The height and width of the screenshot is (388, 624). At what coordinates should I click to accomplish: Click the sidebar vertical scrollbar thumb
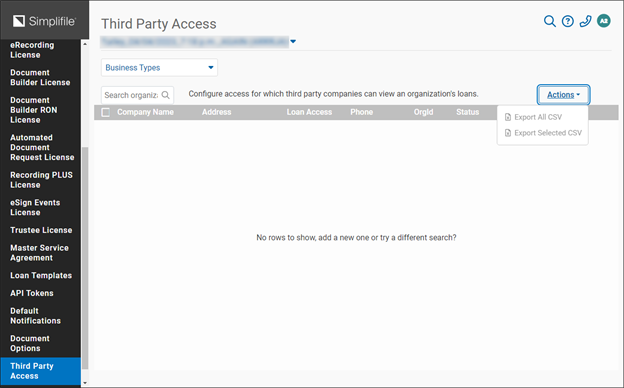[x=85, y=258]
